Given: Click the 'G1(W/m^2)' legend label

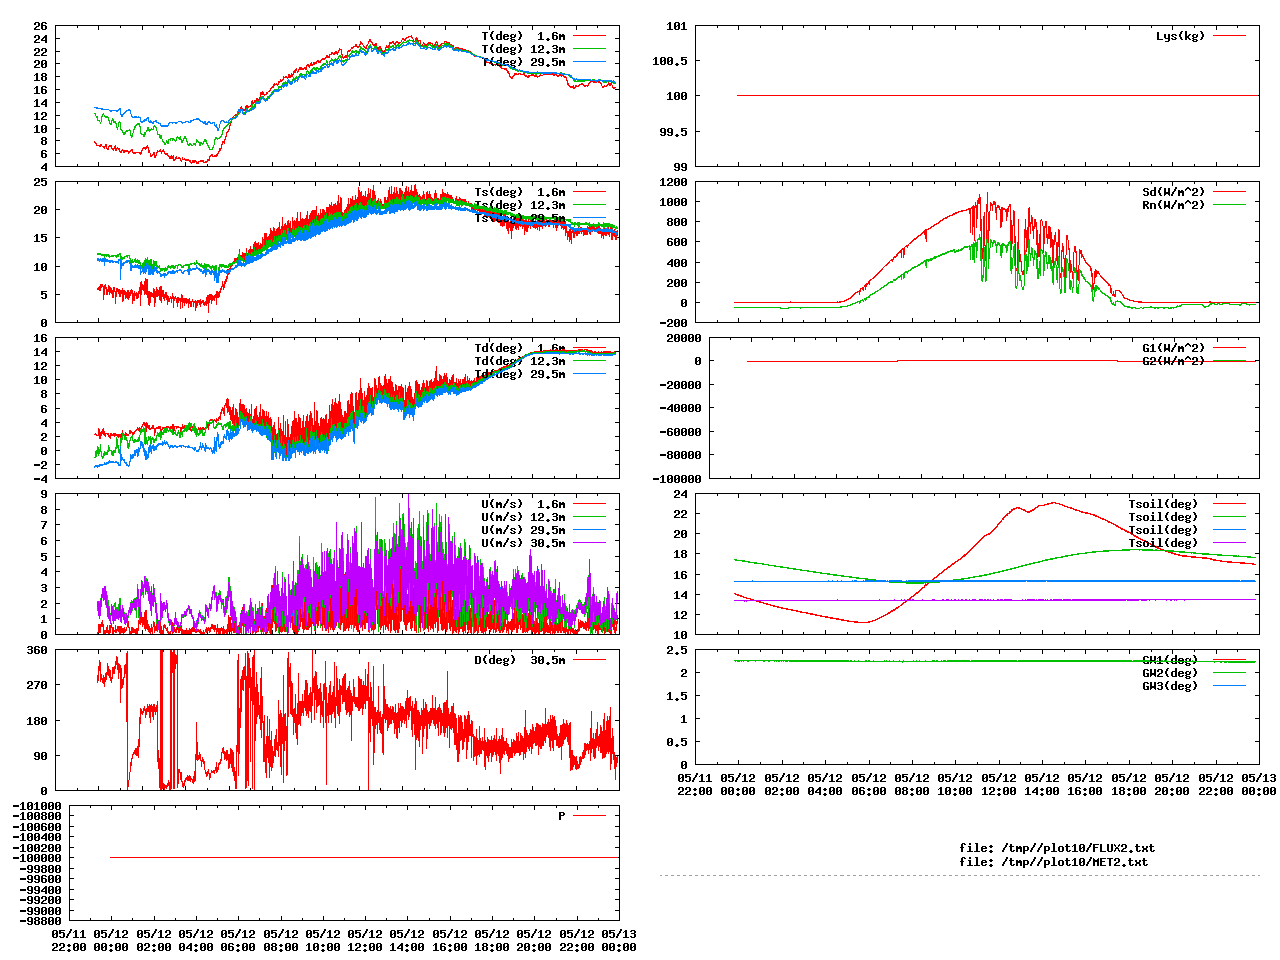Looking at the screenshot, I should (x=1174, y=348).
